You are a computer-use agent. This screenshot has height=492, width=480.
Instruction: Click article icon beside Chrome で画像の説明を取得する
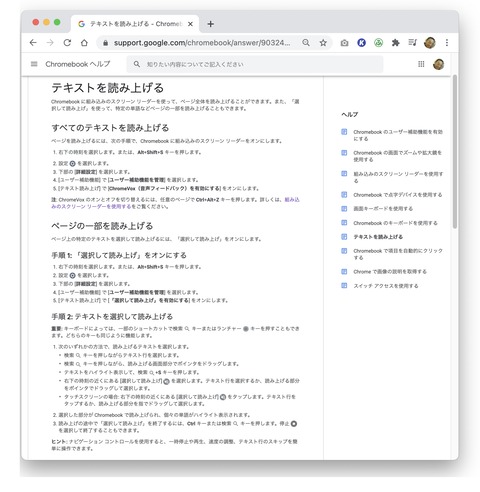344,272
